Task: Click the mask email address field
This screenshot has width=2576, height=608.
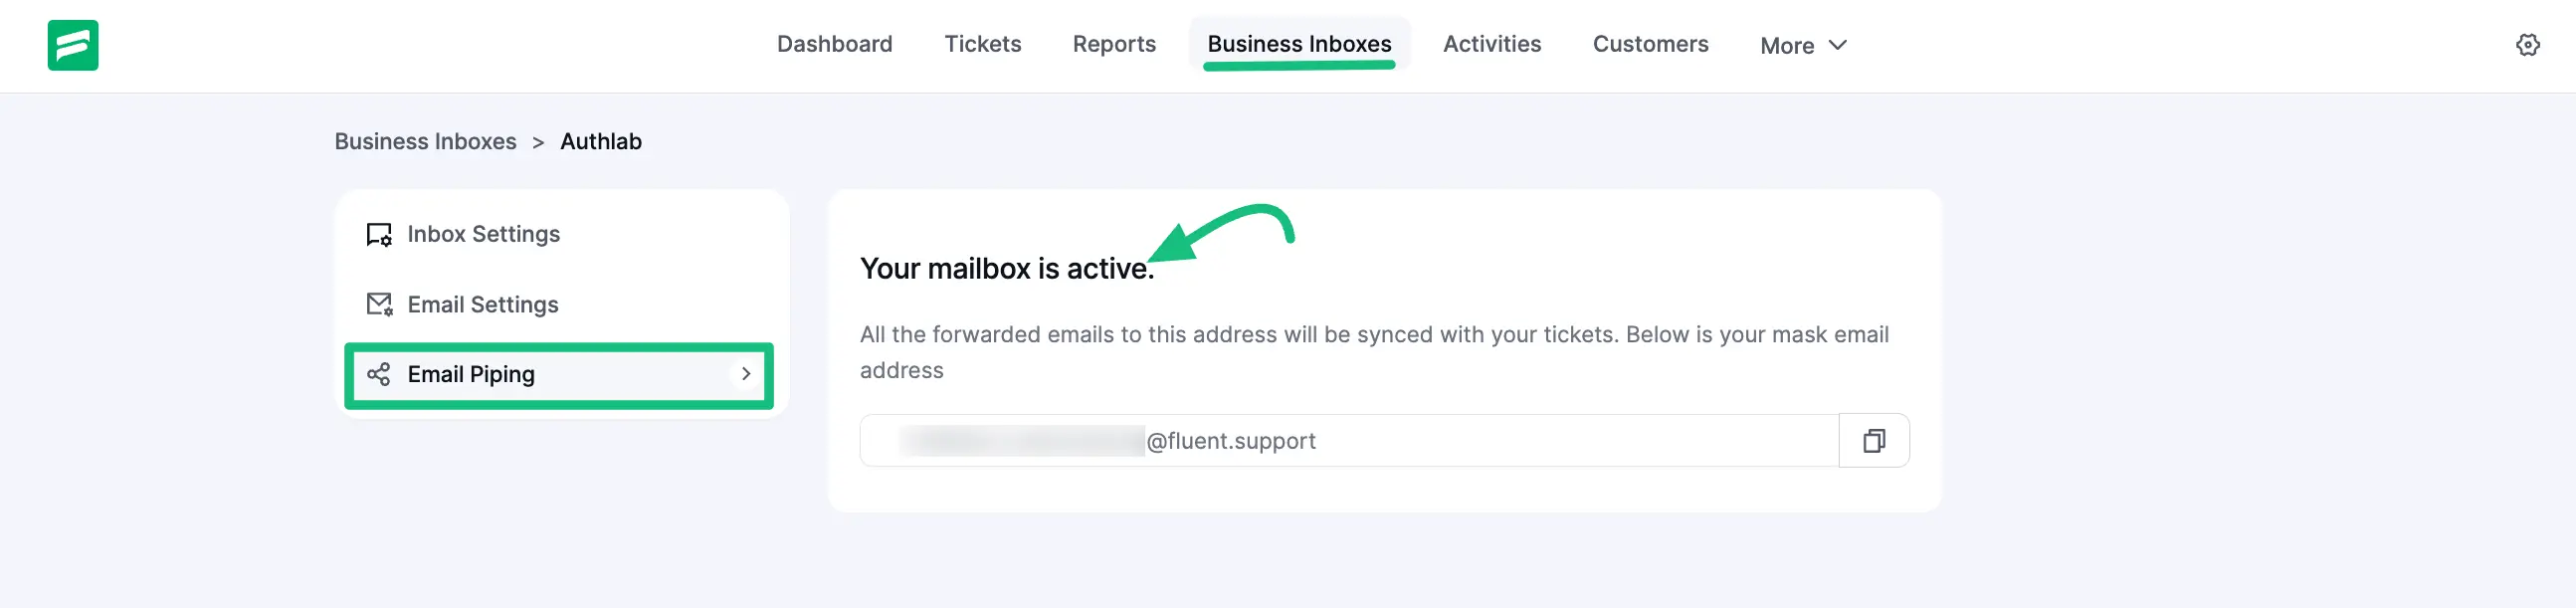Action: point(1350,440)
